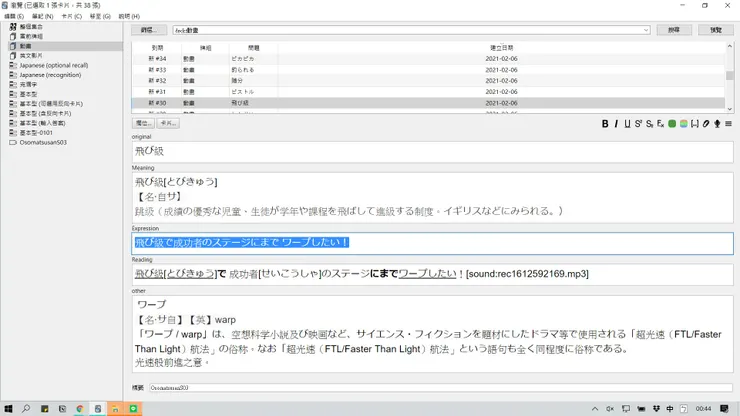Screen dimensions: 740x416
Task: Attach media with the paperclip icon
Action: pos(706,124)
